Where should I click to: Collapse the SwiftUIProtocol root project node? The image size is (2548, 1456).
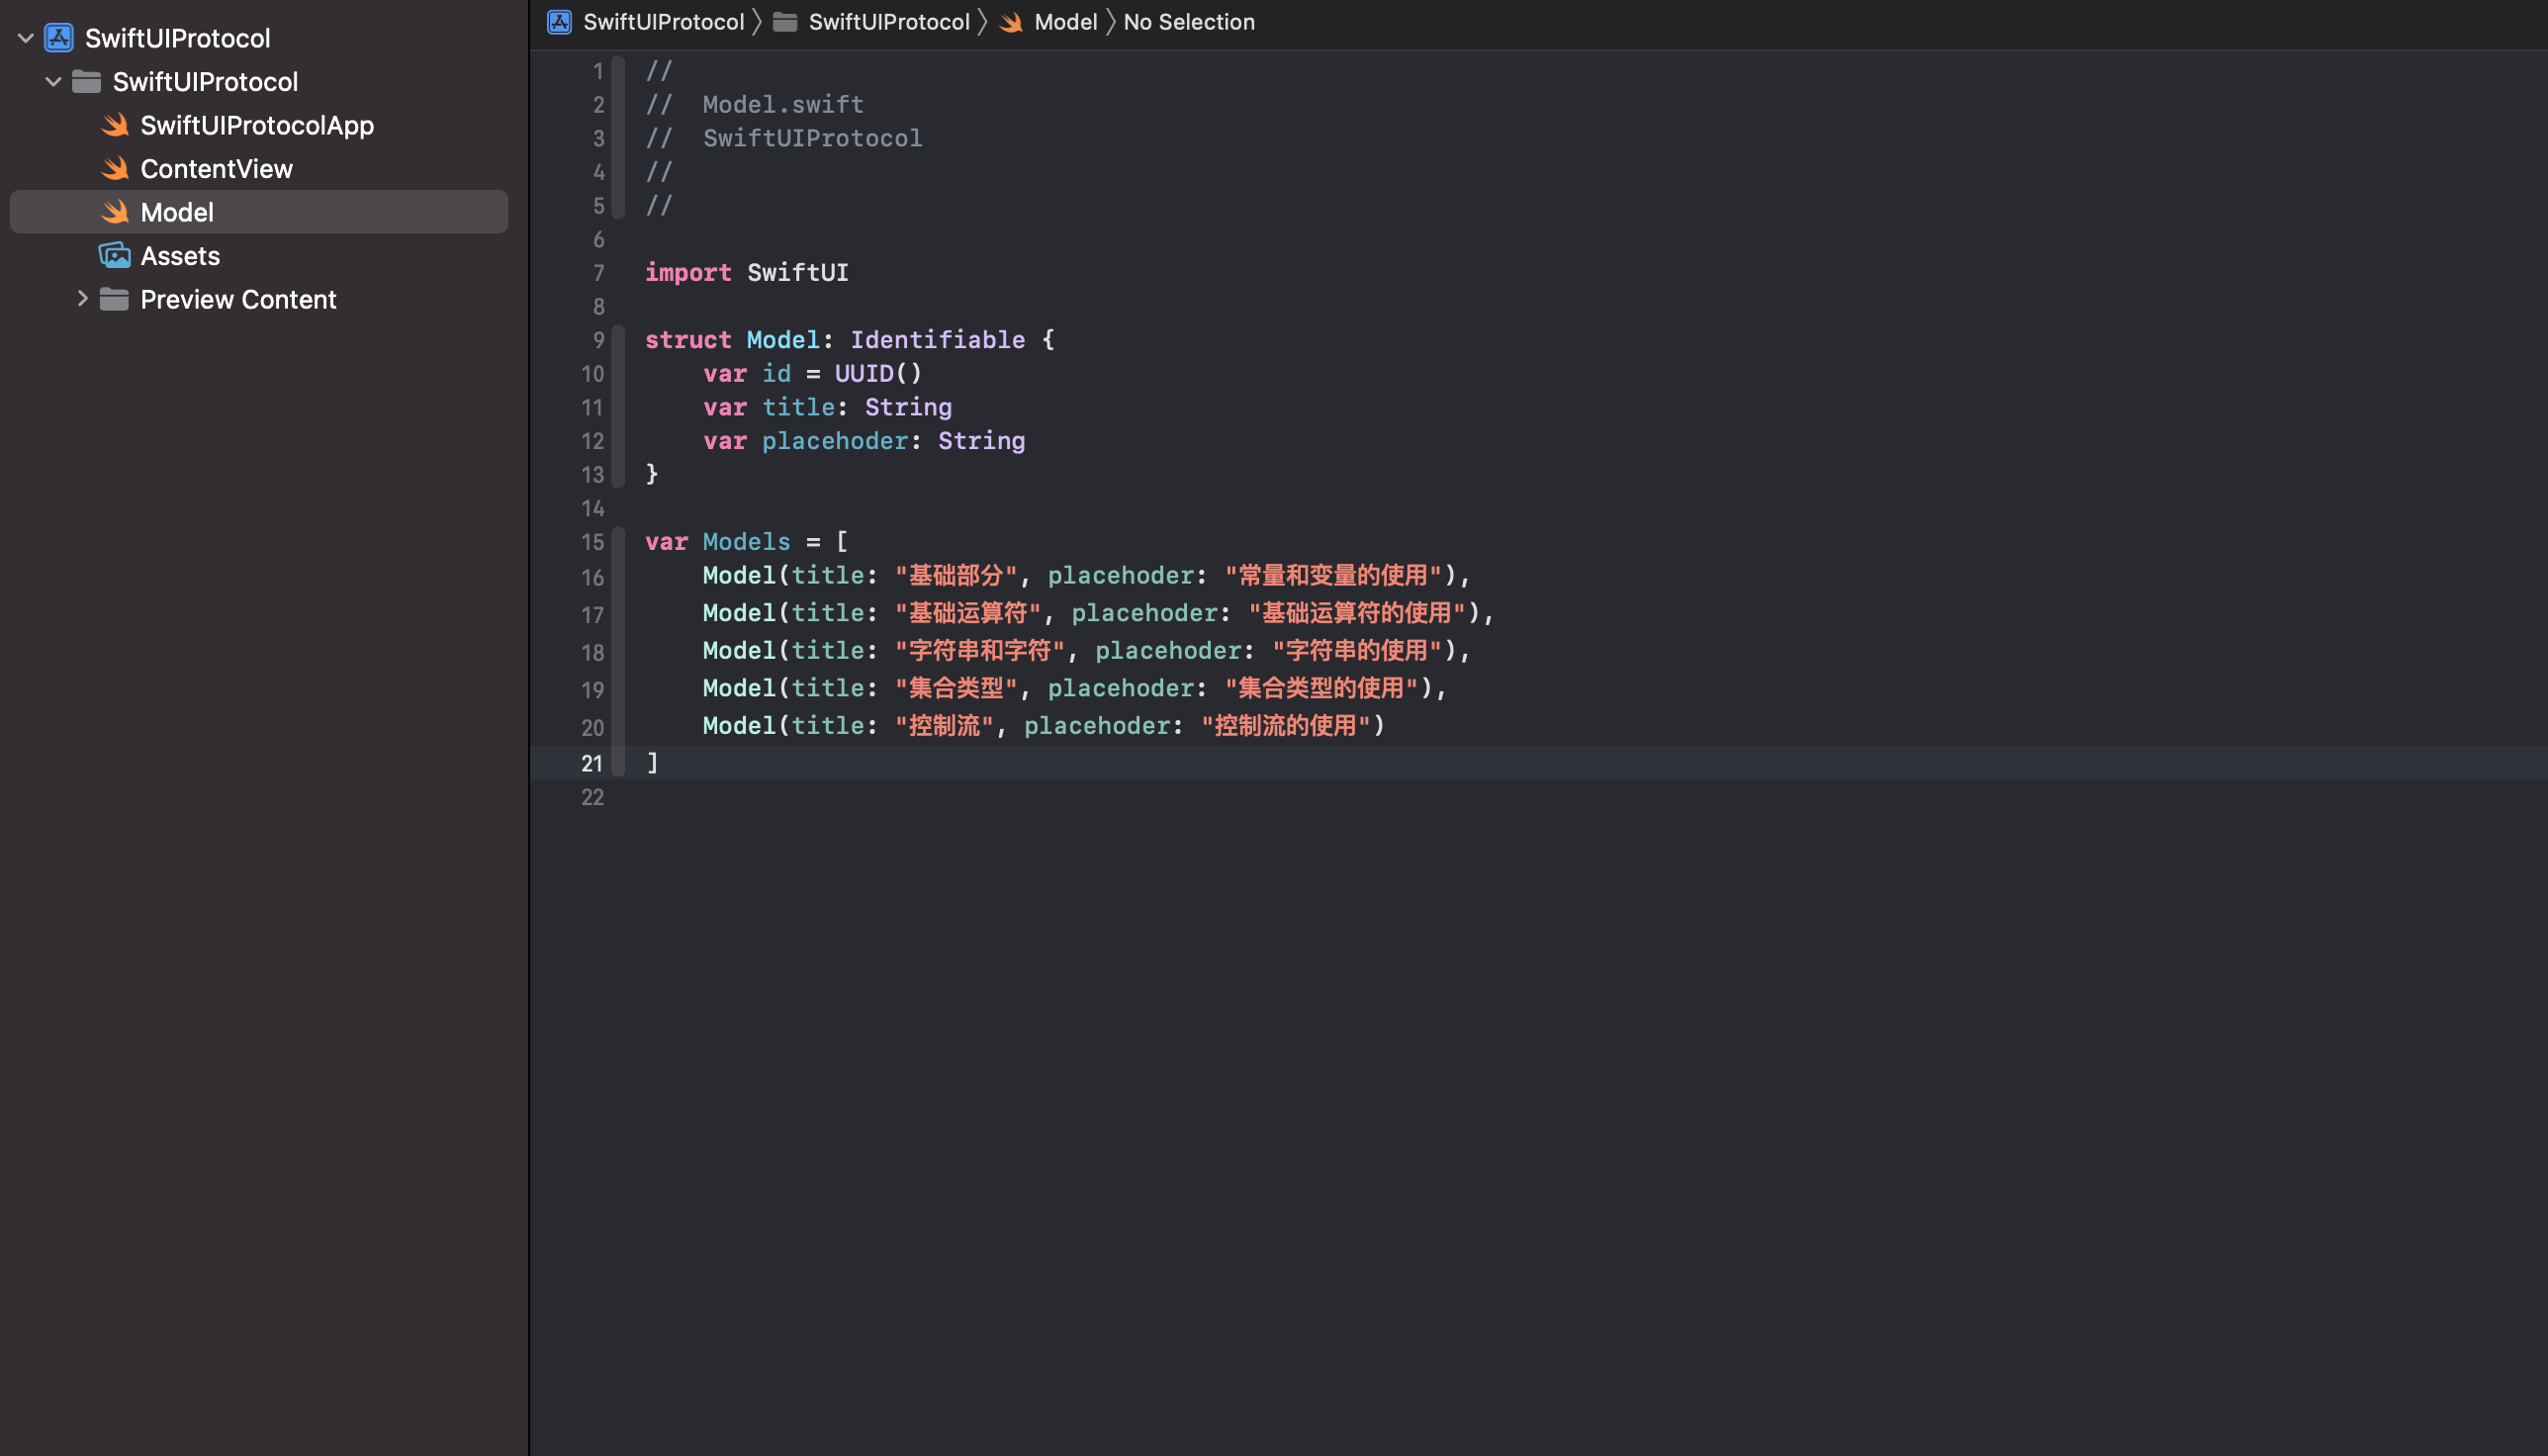point(26,38)
